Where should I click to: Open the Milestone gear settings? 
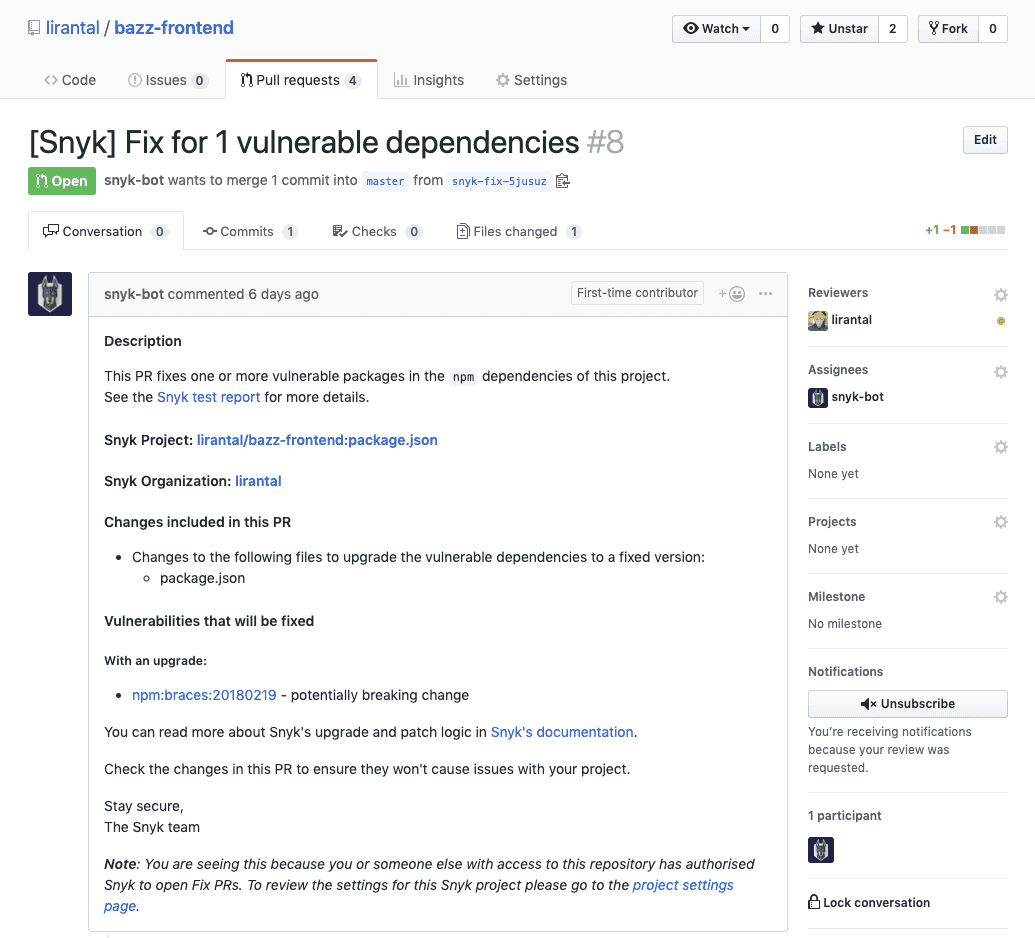pyautogui.click(x=1001, y=597)
